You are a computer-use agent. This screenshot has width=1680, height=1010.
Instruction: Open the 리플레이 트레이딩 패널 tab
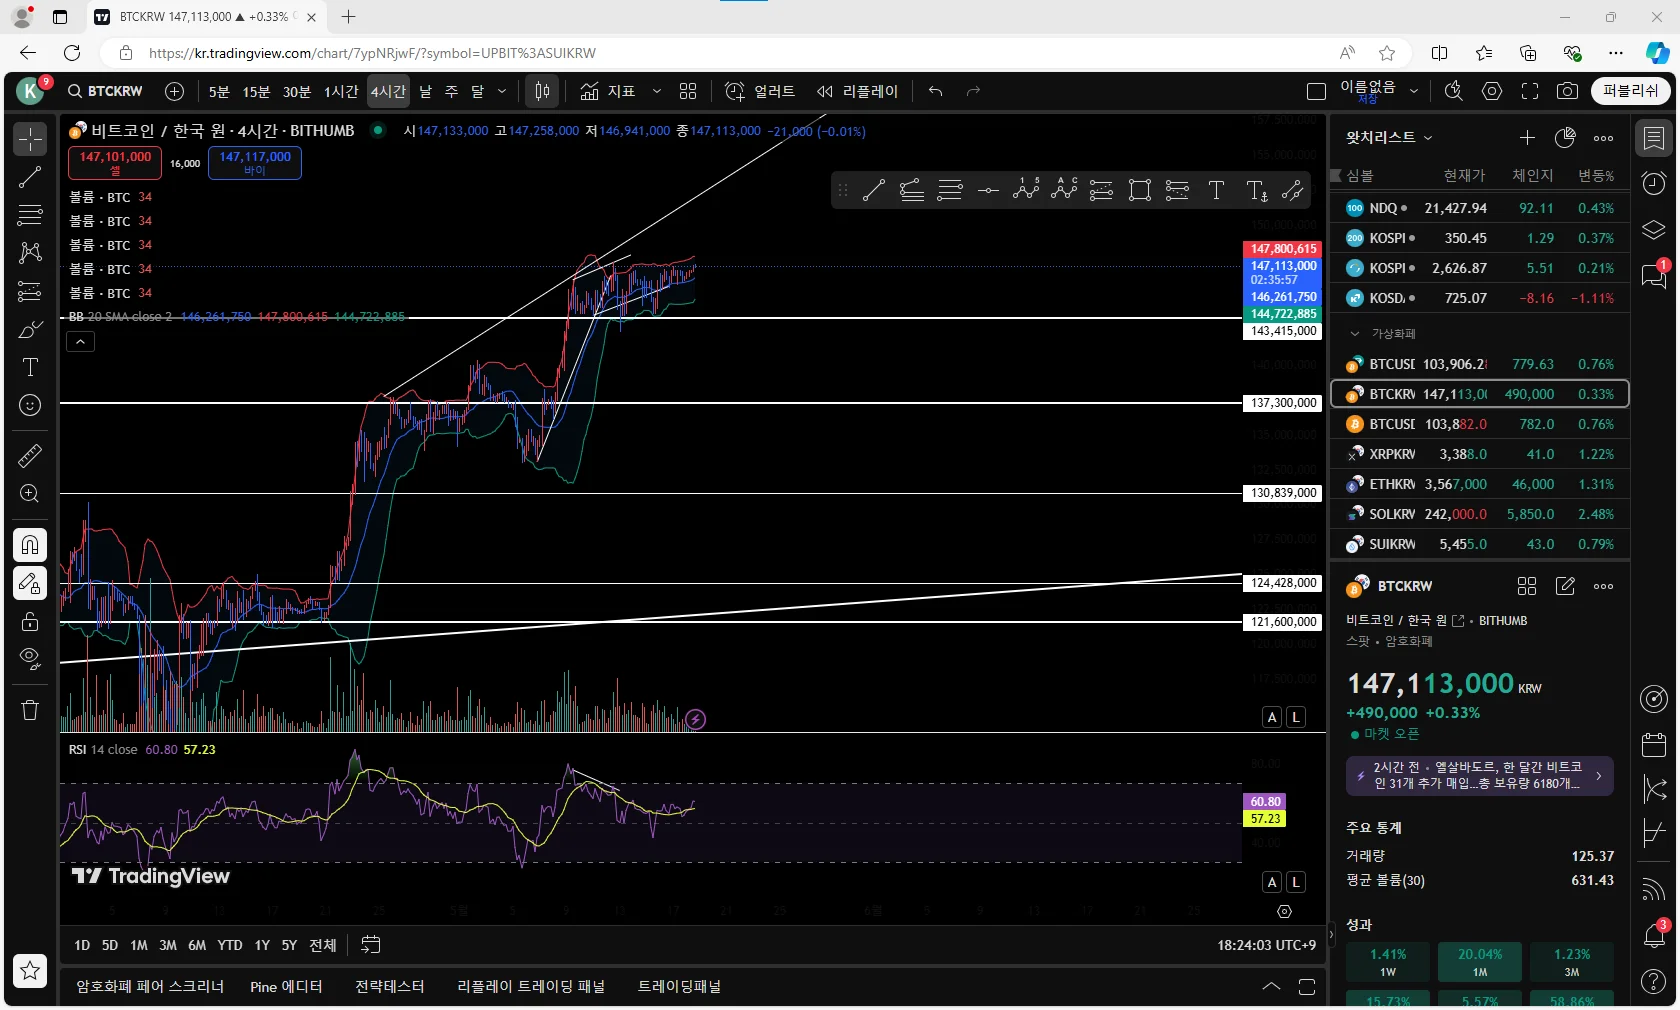coord(531,986)
